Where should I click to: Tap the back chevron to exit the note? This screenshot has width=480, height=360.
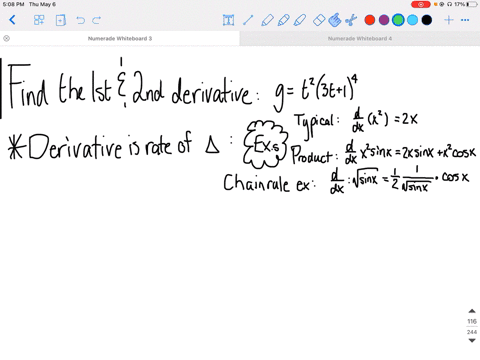[12, 20]
